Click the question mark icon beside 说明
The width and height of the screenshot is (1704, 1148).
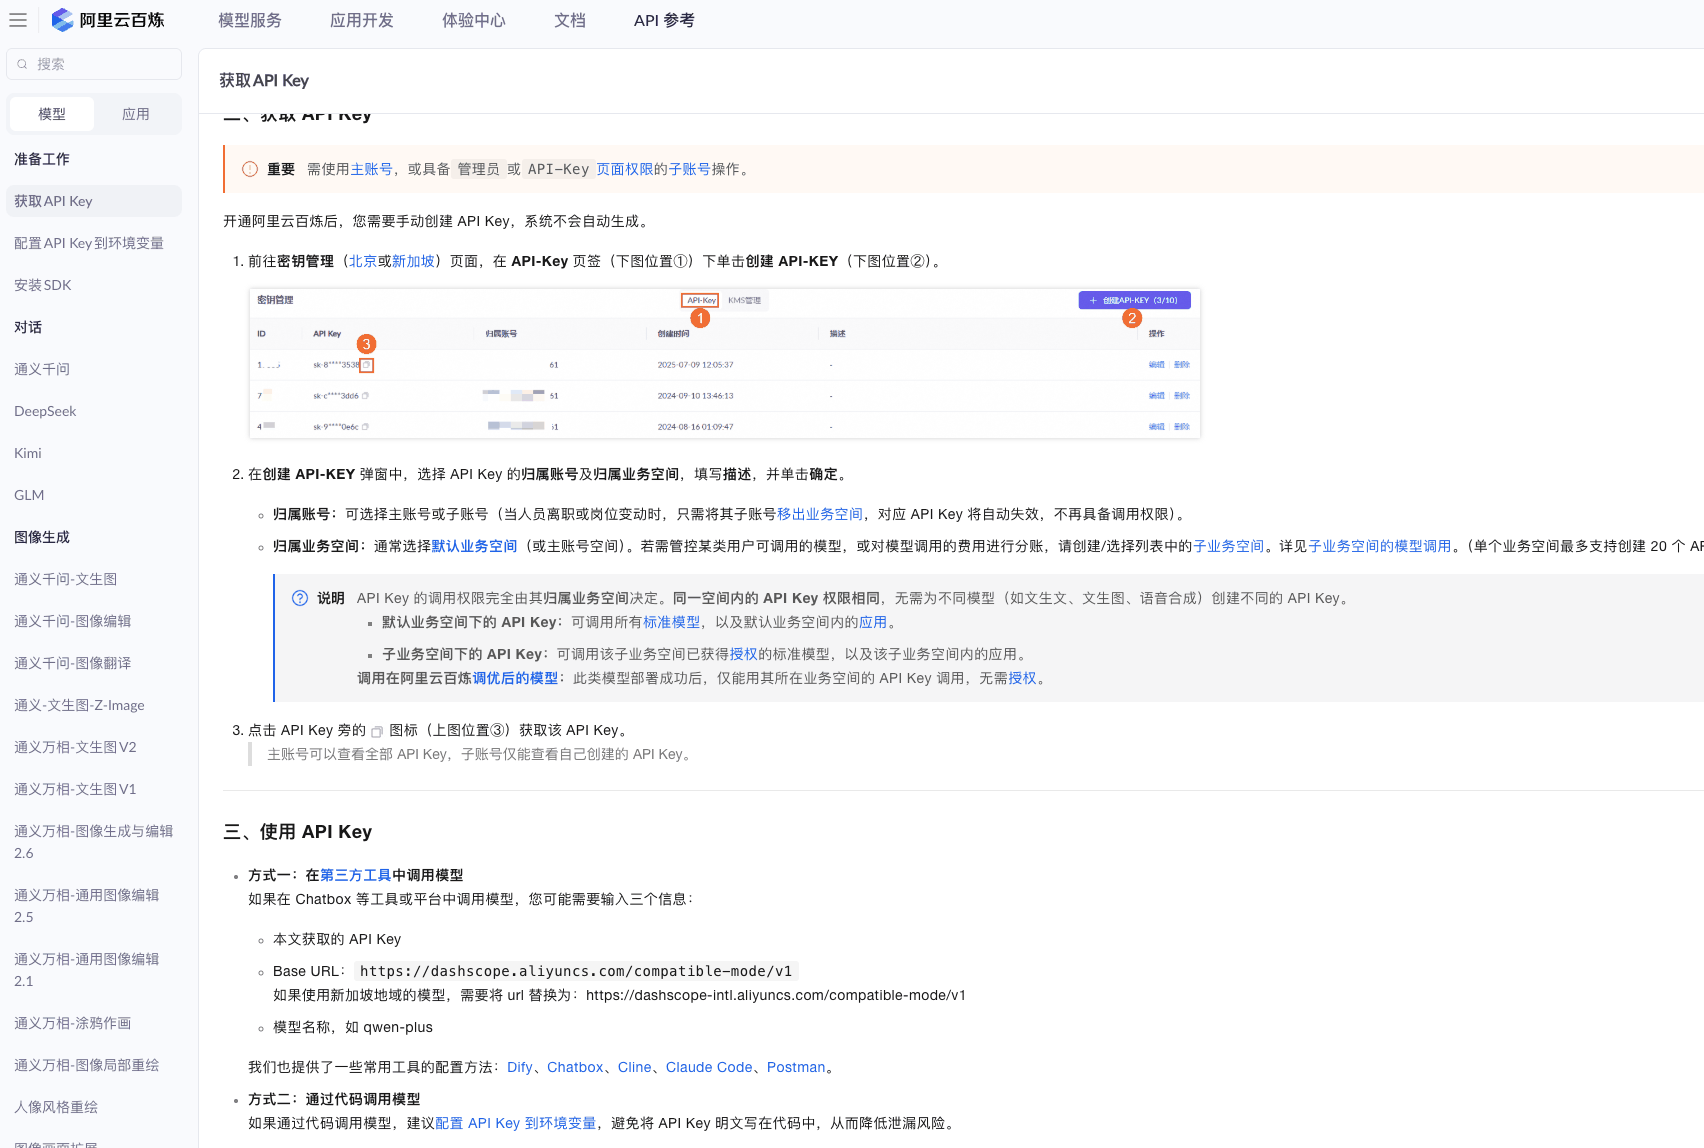coord(299,598)
